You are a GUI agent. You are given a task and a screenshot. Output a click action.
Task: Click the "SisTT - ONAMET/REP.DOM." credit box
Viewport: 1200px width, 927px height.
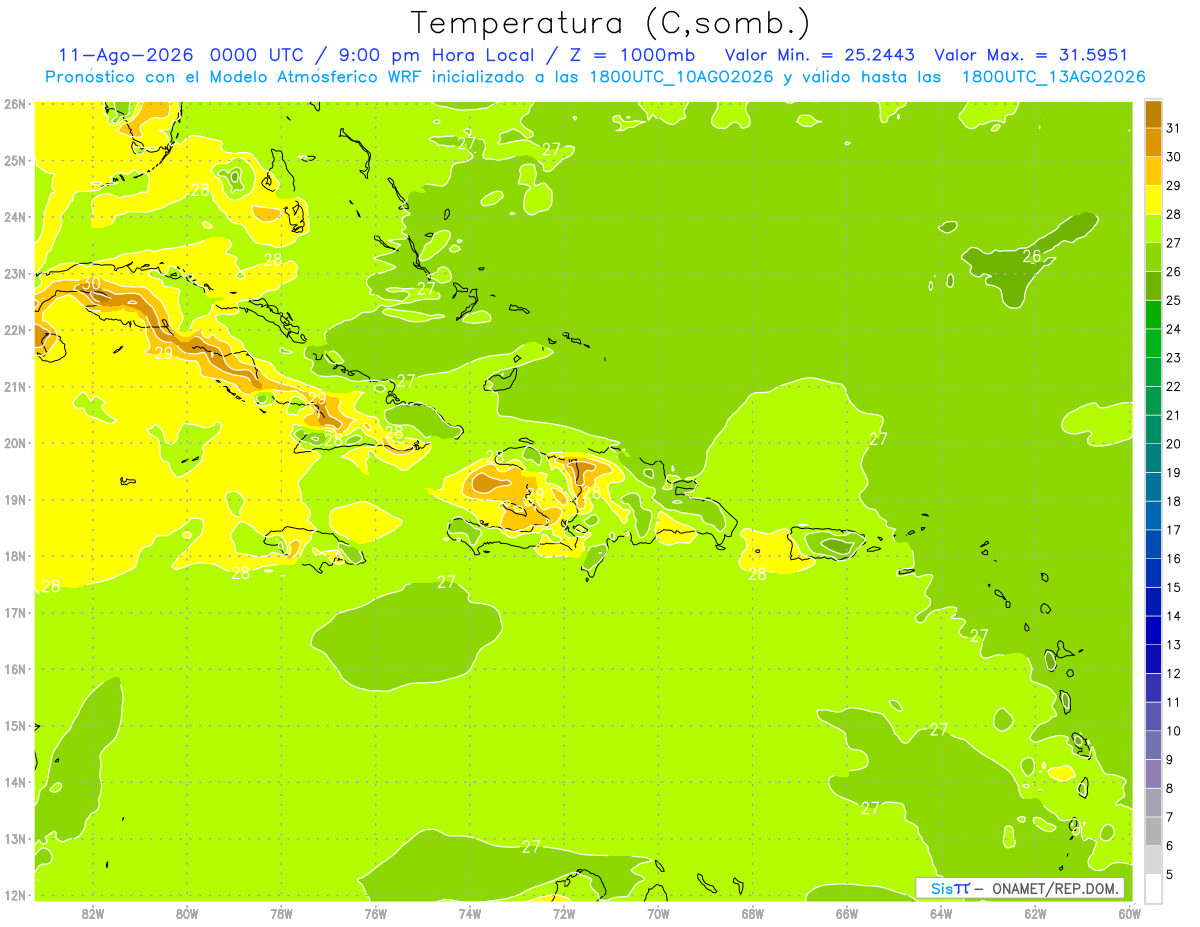[x=1021, y=888]
